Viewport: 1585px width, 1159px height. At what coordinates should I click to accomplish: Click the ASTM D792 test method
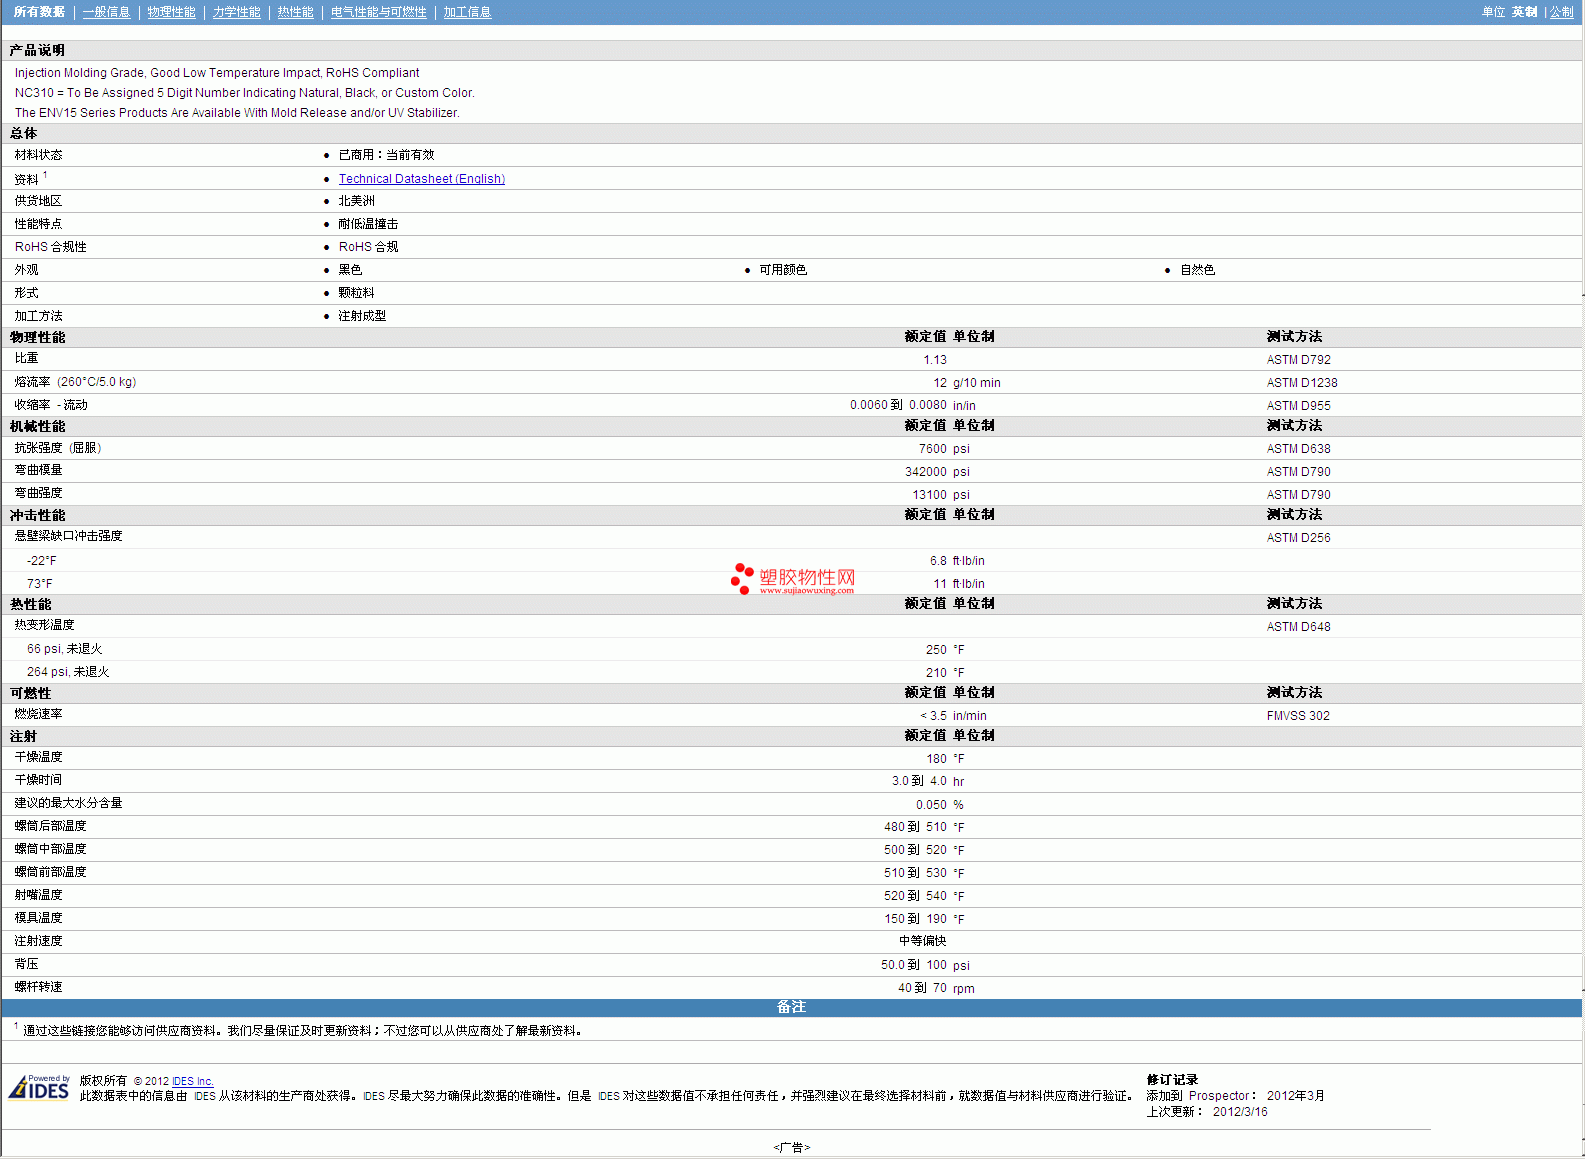[x=1298, y=360]
